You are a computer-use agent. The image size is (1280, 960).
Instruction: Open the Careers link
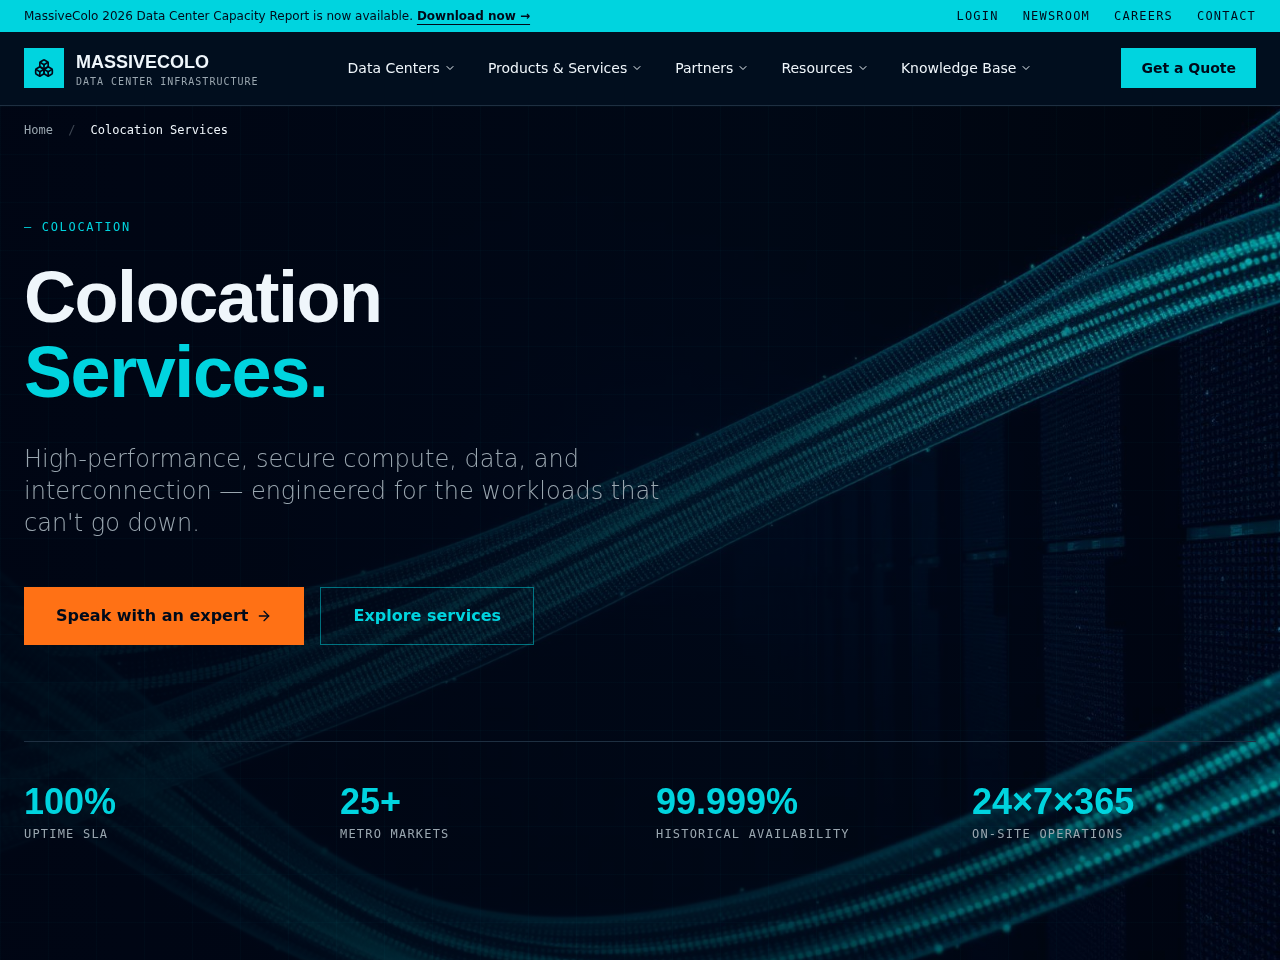1143,16
